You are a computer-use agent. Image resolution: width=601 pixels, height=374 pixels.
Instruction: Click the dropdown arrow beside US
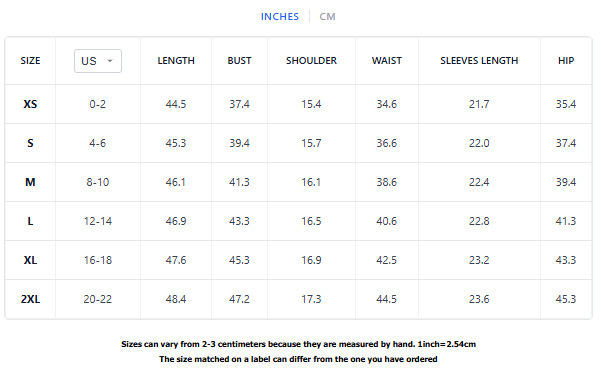point(110,61)
